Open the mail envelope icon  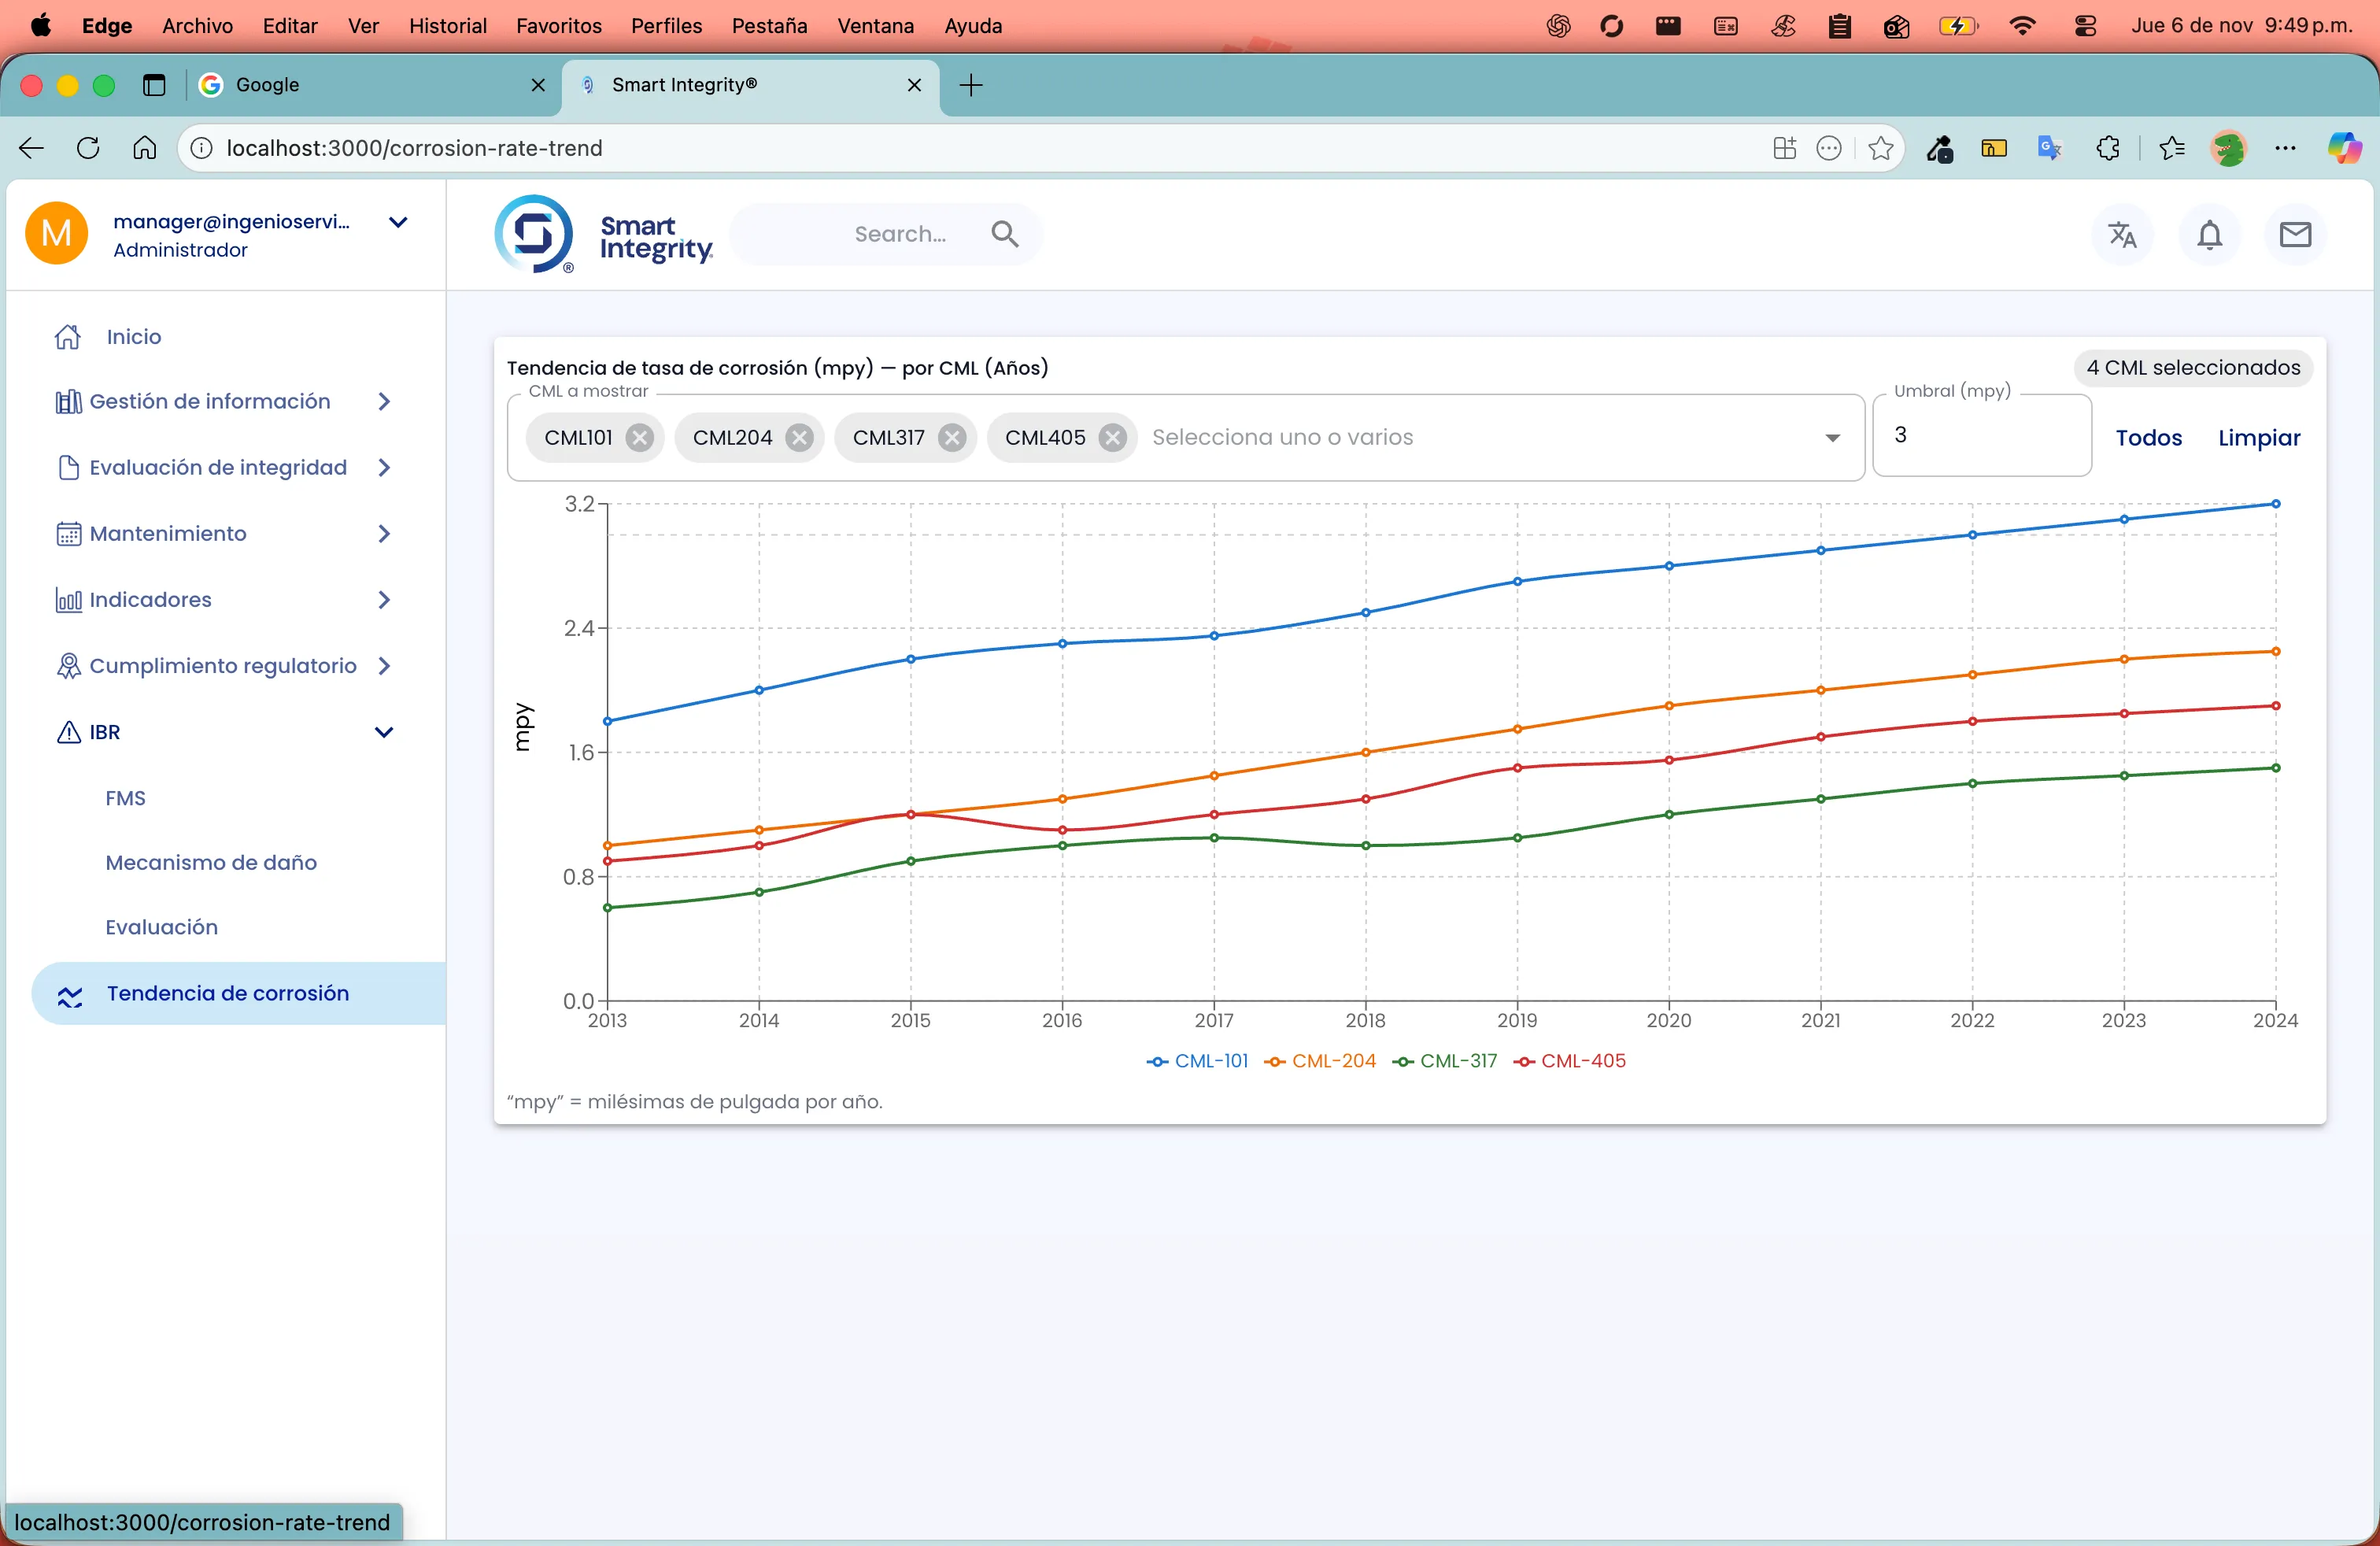point(2295,235)
